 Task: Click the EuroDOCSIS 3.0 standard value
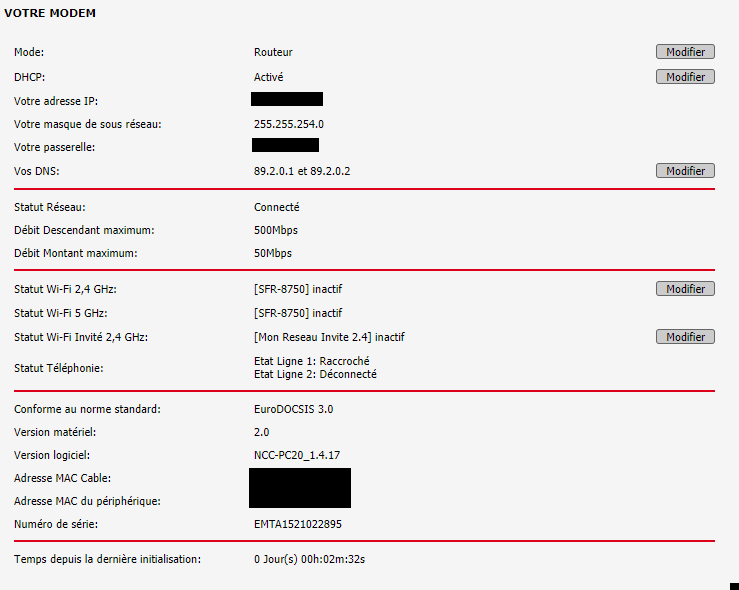tap(293, 409)
